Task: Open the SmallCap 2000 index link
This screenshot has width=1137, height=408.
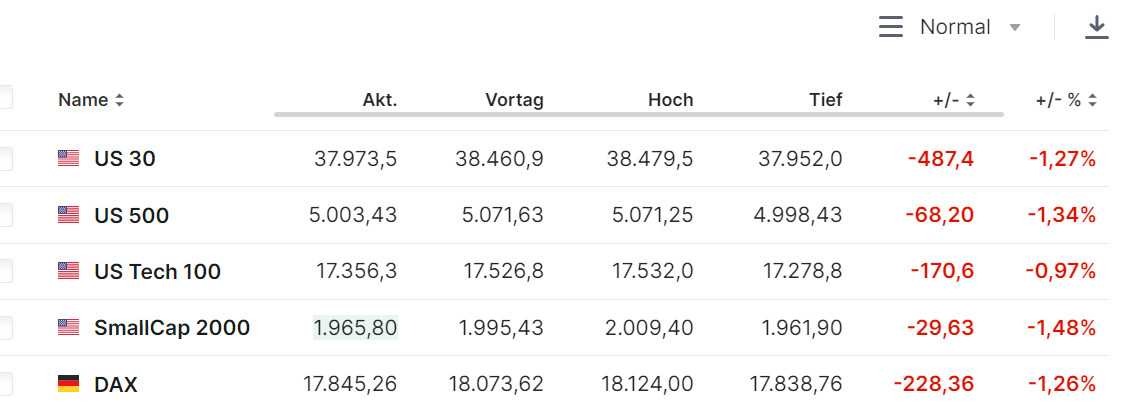Action: [x=172, y=327]
